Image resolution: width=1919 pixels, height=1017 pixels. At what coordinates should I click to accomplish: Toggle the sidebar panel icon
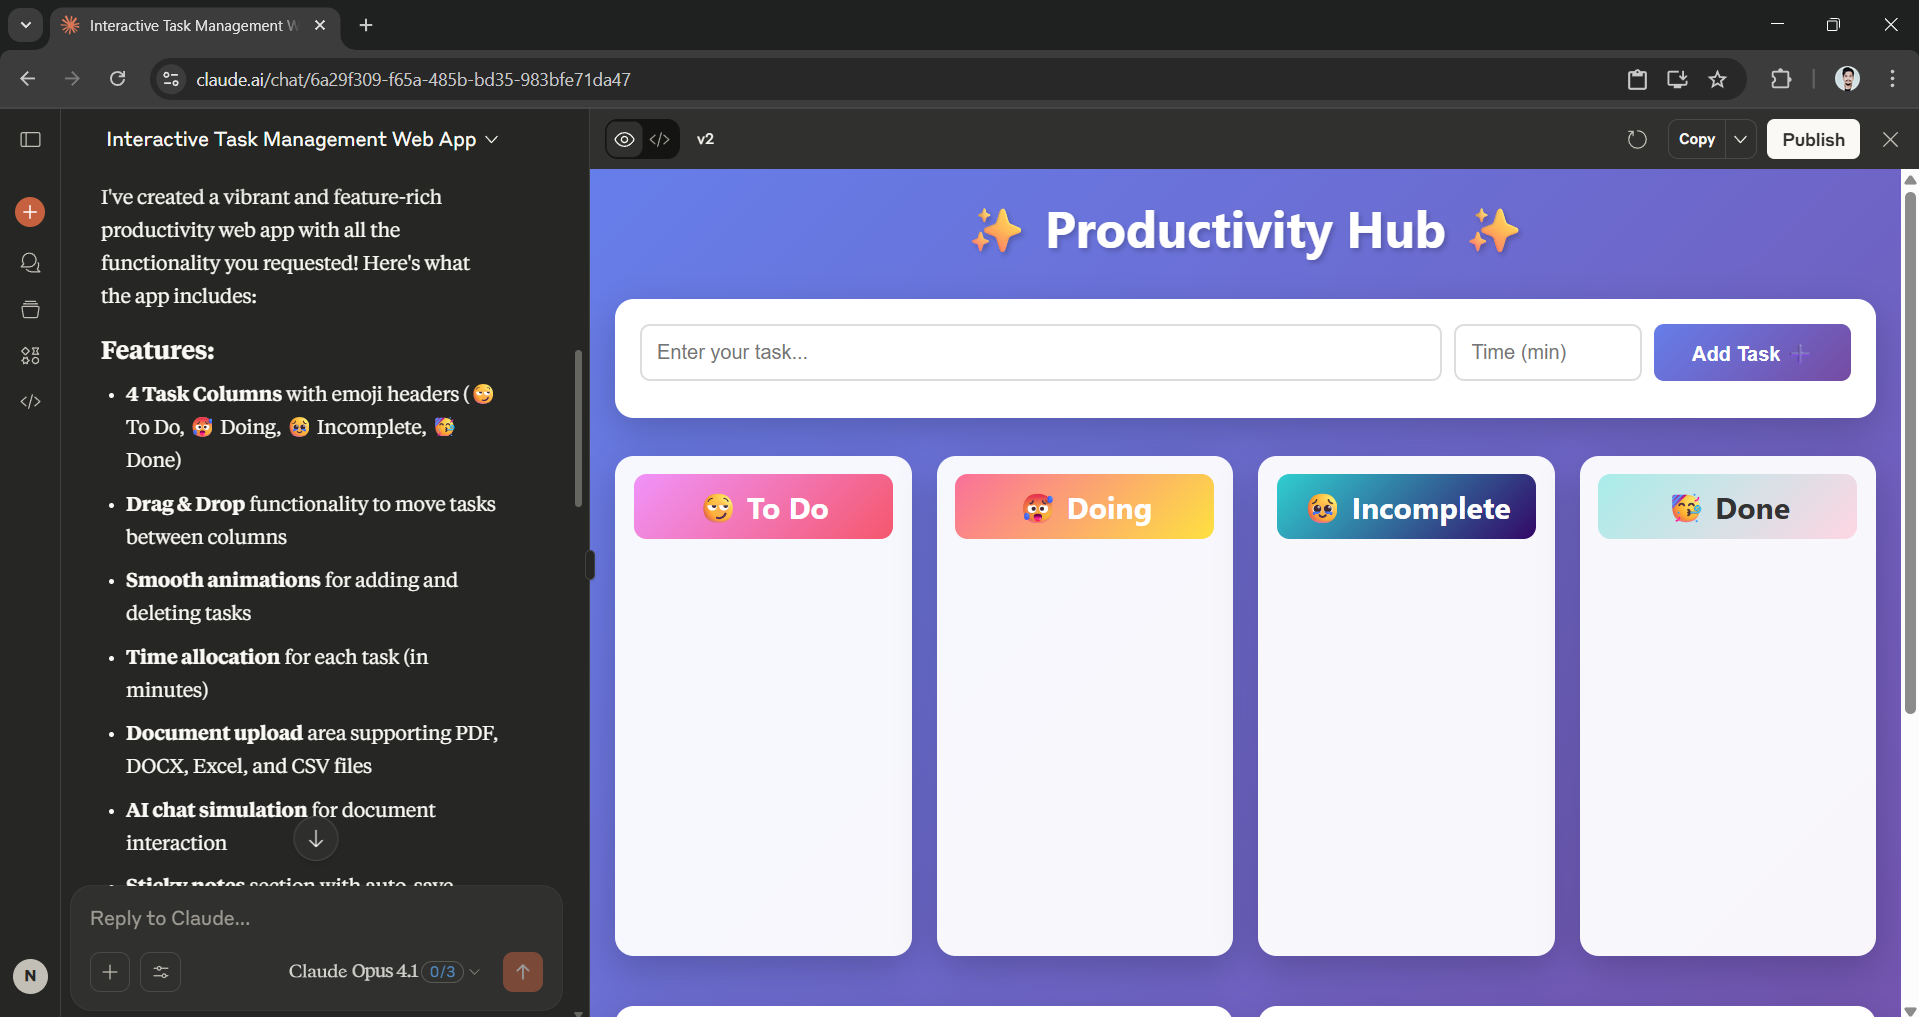[x=30, y=140]
